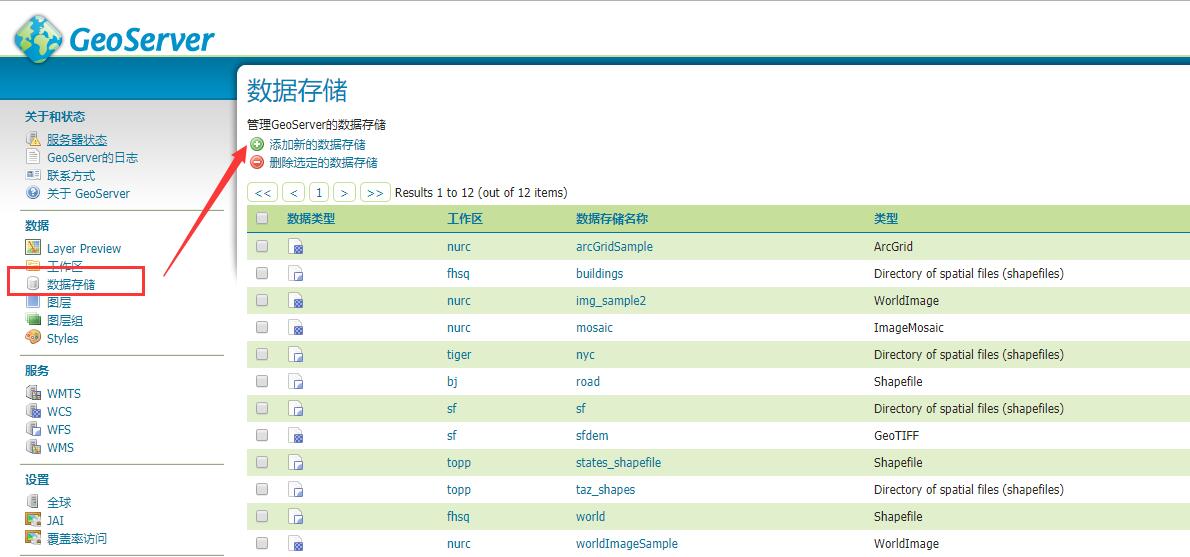Viewport: 1190px width, 557px height.
Task: Click the GeoTIFF type cell
Action: pyautogui.click(x=898, y=436)
